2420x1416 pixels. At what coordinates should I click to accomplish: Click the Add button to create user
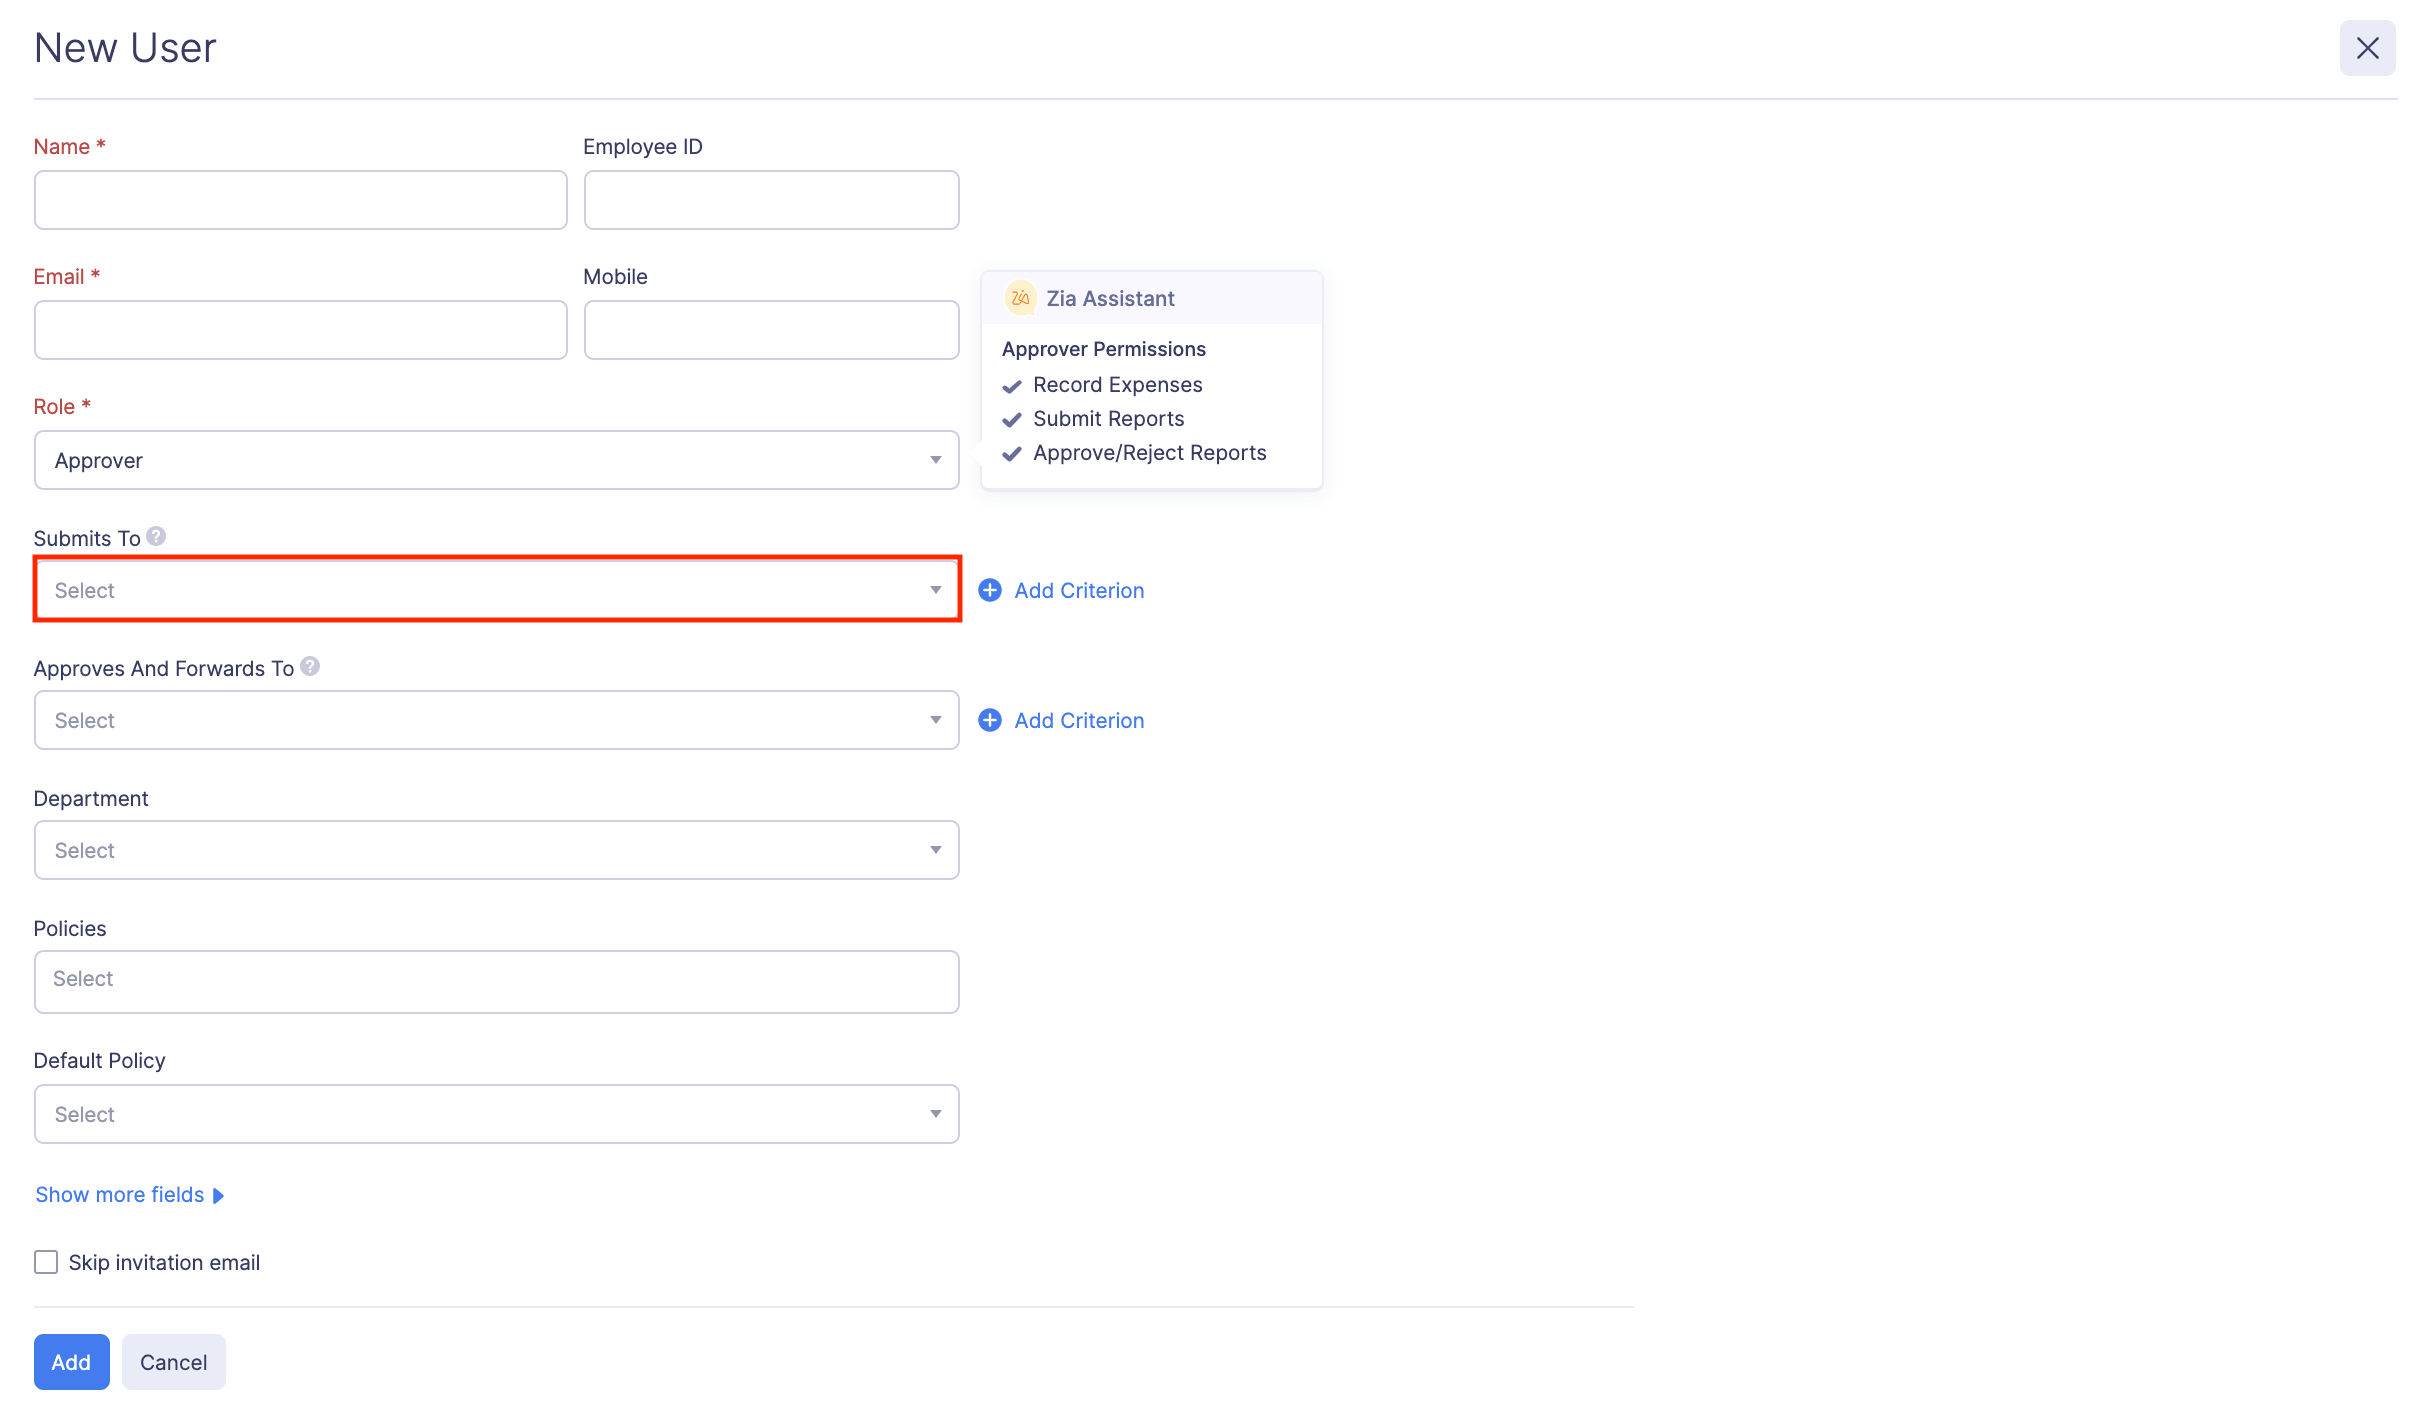tap(71, 1361)
